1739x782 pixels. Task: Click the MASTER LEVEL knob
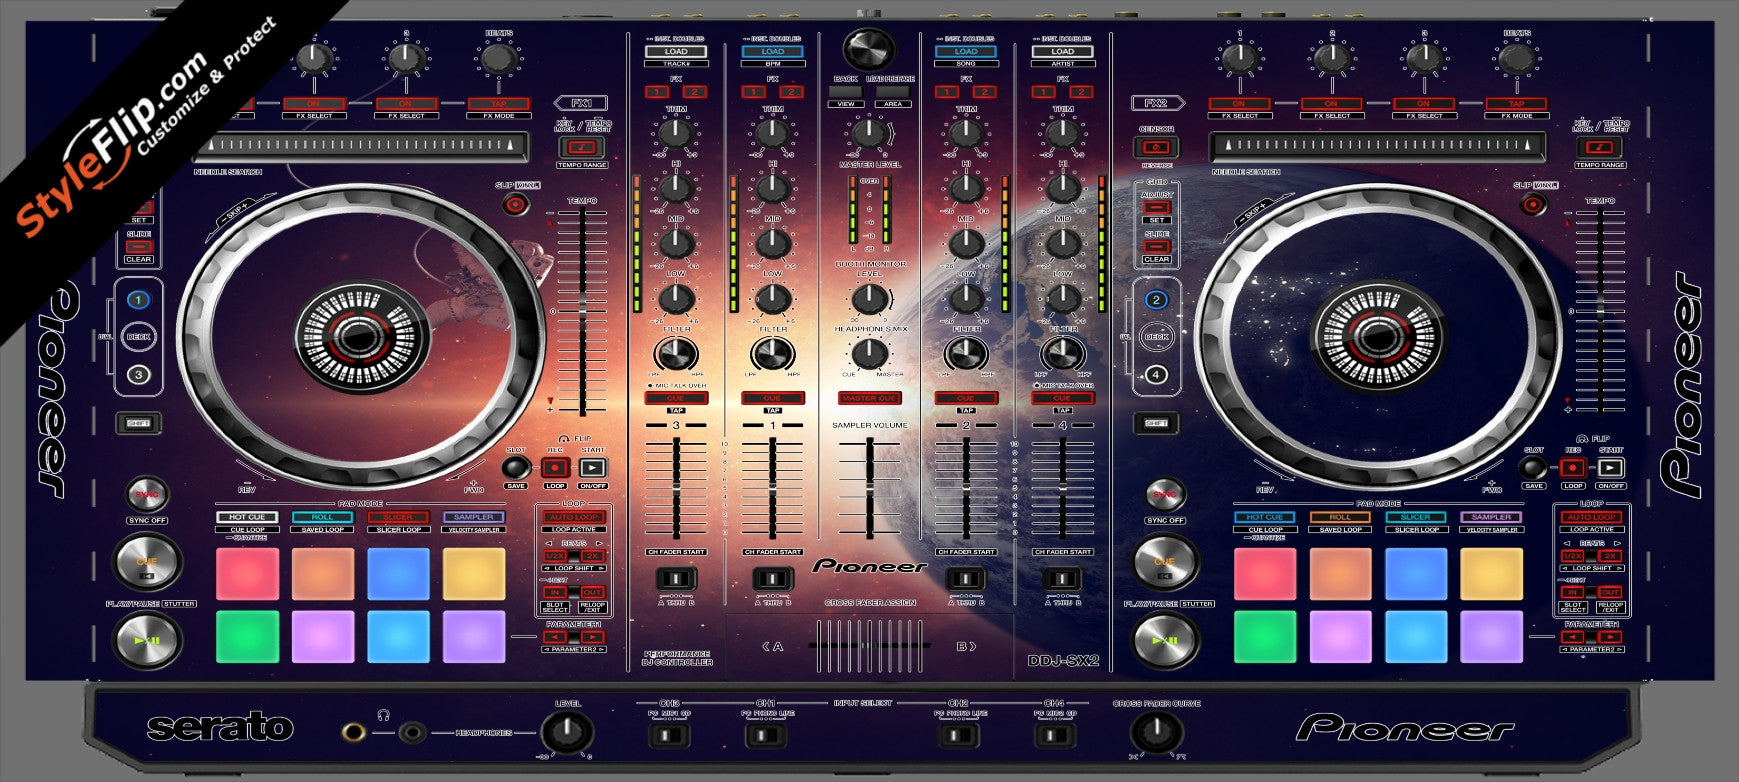pyautogui.click(x=869, y=132)
